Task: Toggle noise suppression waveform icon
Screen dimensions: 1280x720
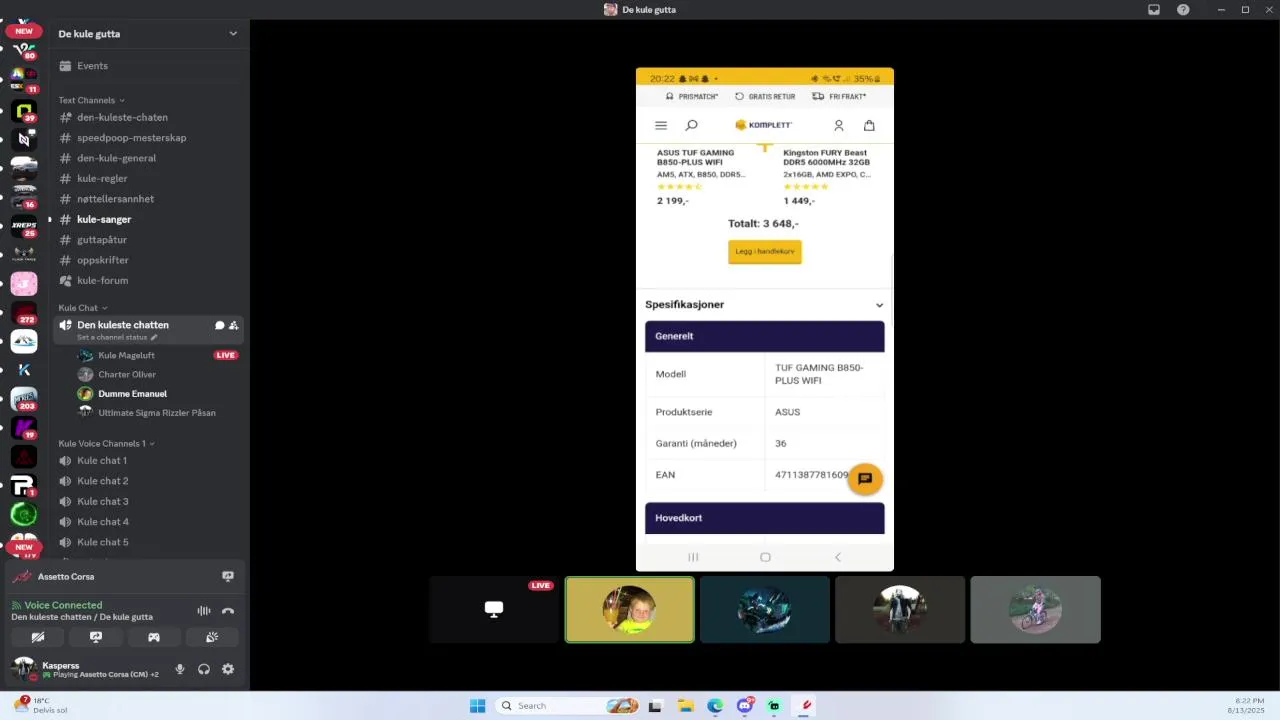Action: (204, 611)
